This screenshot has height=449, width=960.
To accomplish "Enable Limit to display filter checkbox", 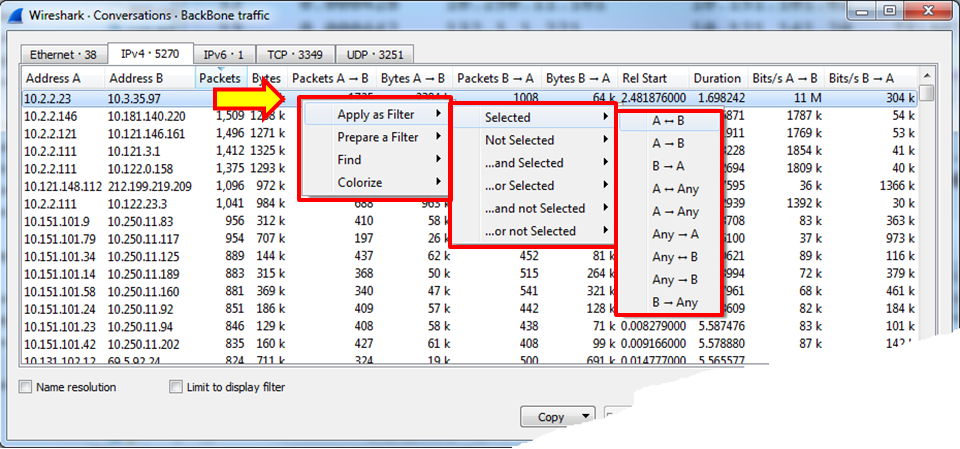I will [x=176, y=387].
